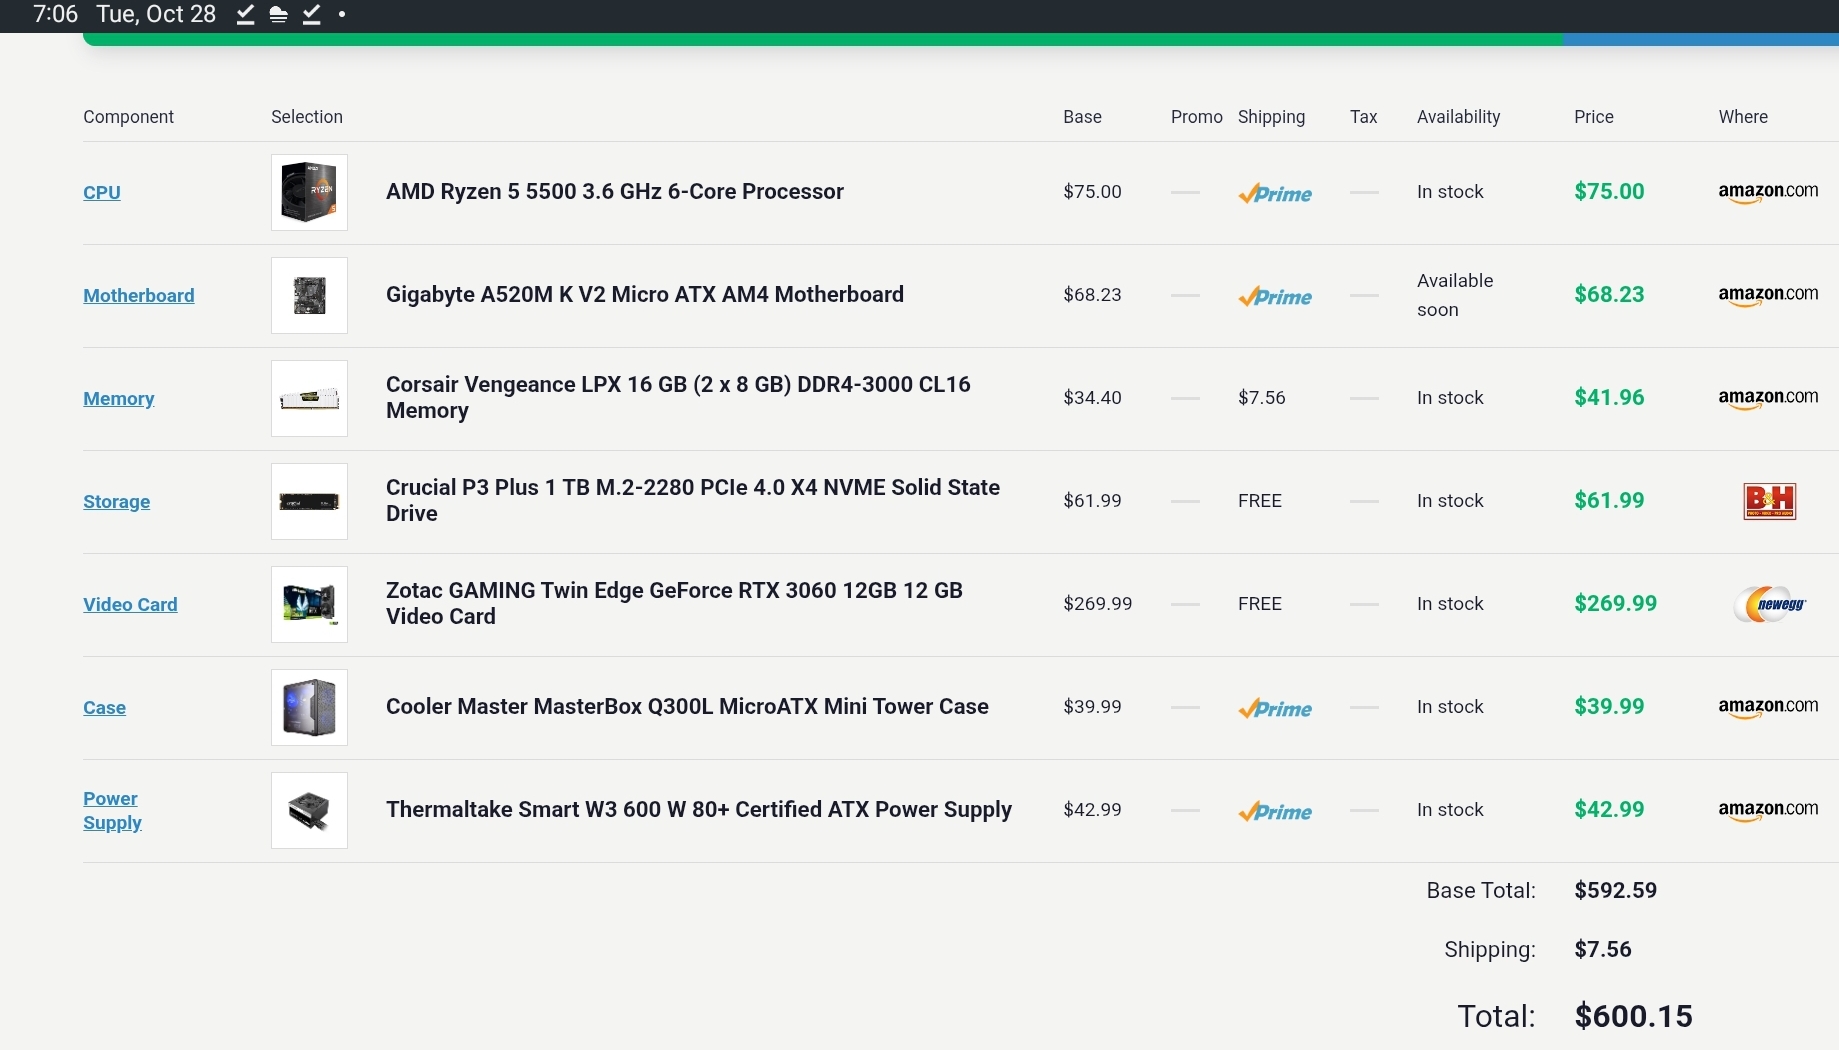
Task: Click the Crucial P3 Plus SSD thumbnail
Action: pyautogui.click(x=309, y=501)
